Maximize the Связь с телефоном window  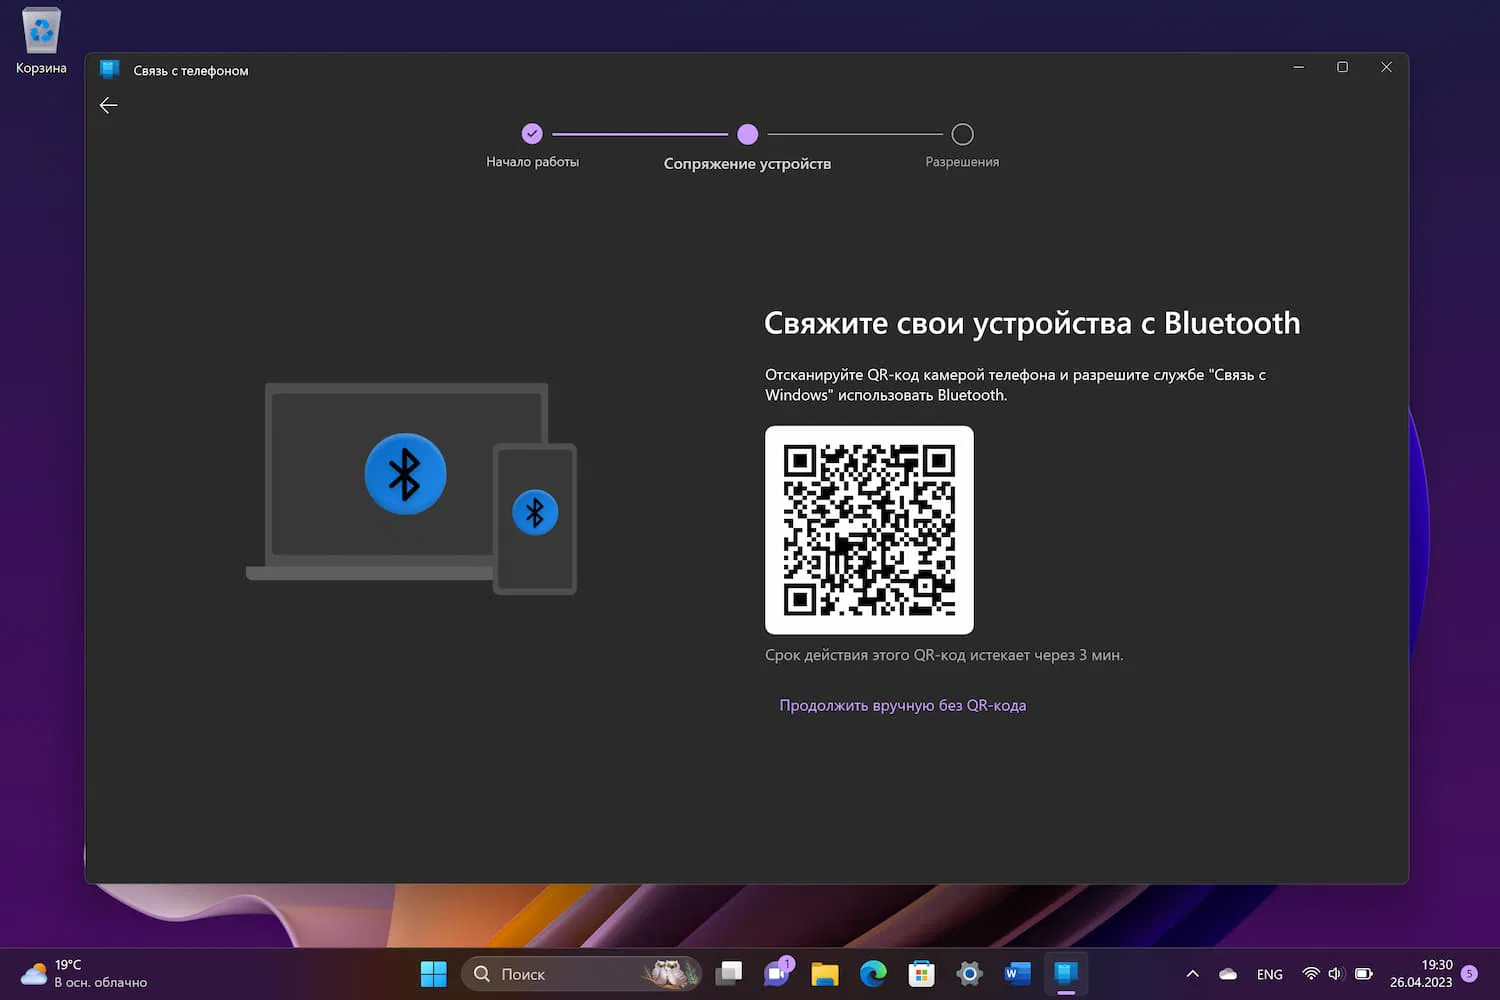pos(1343,67)
